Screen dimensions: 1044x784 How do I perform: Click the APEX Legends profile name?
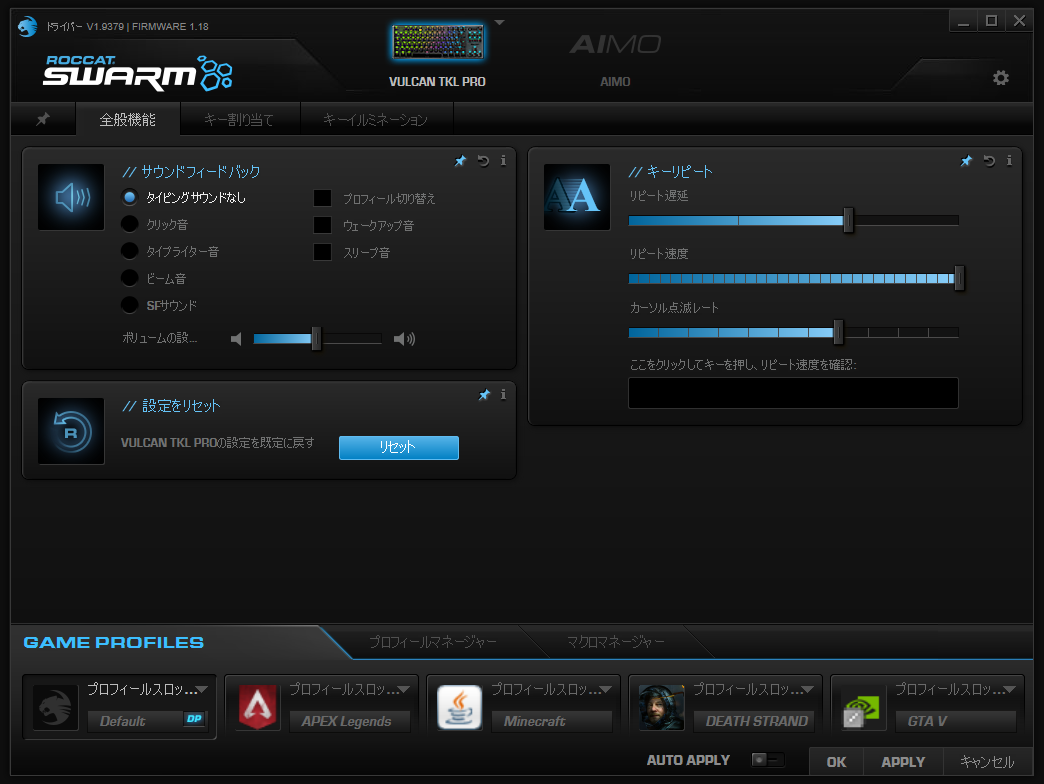pos(350,721)
